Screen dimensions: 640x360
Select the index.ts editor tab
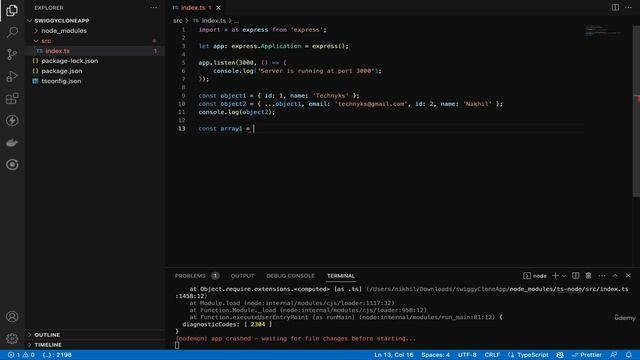(193, 8)
